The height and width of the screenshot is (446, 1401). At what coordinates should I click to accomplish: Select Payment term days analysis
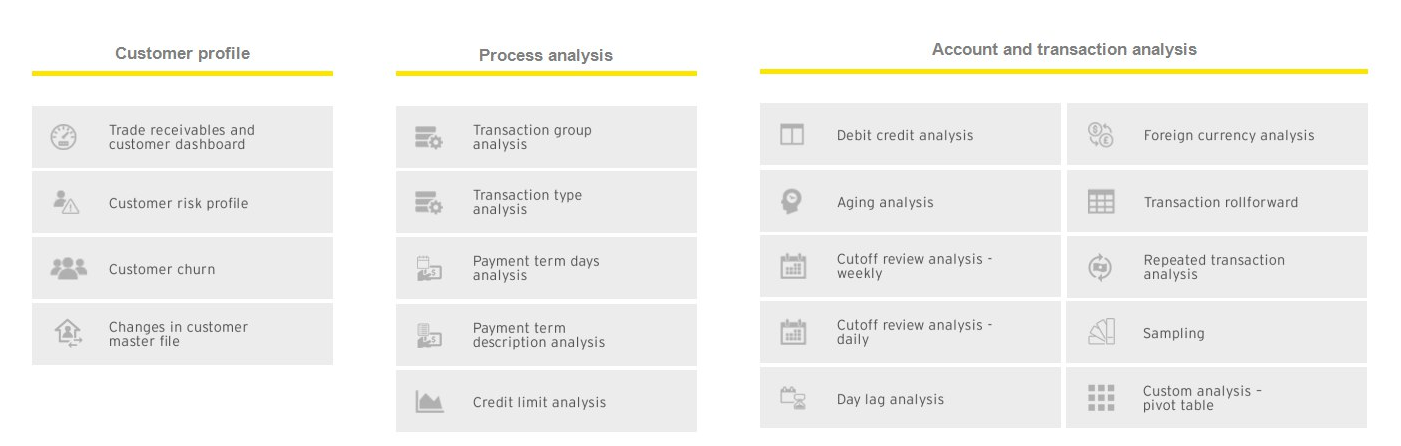click(x=546, y=268)
